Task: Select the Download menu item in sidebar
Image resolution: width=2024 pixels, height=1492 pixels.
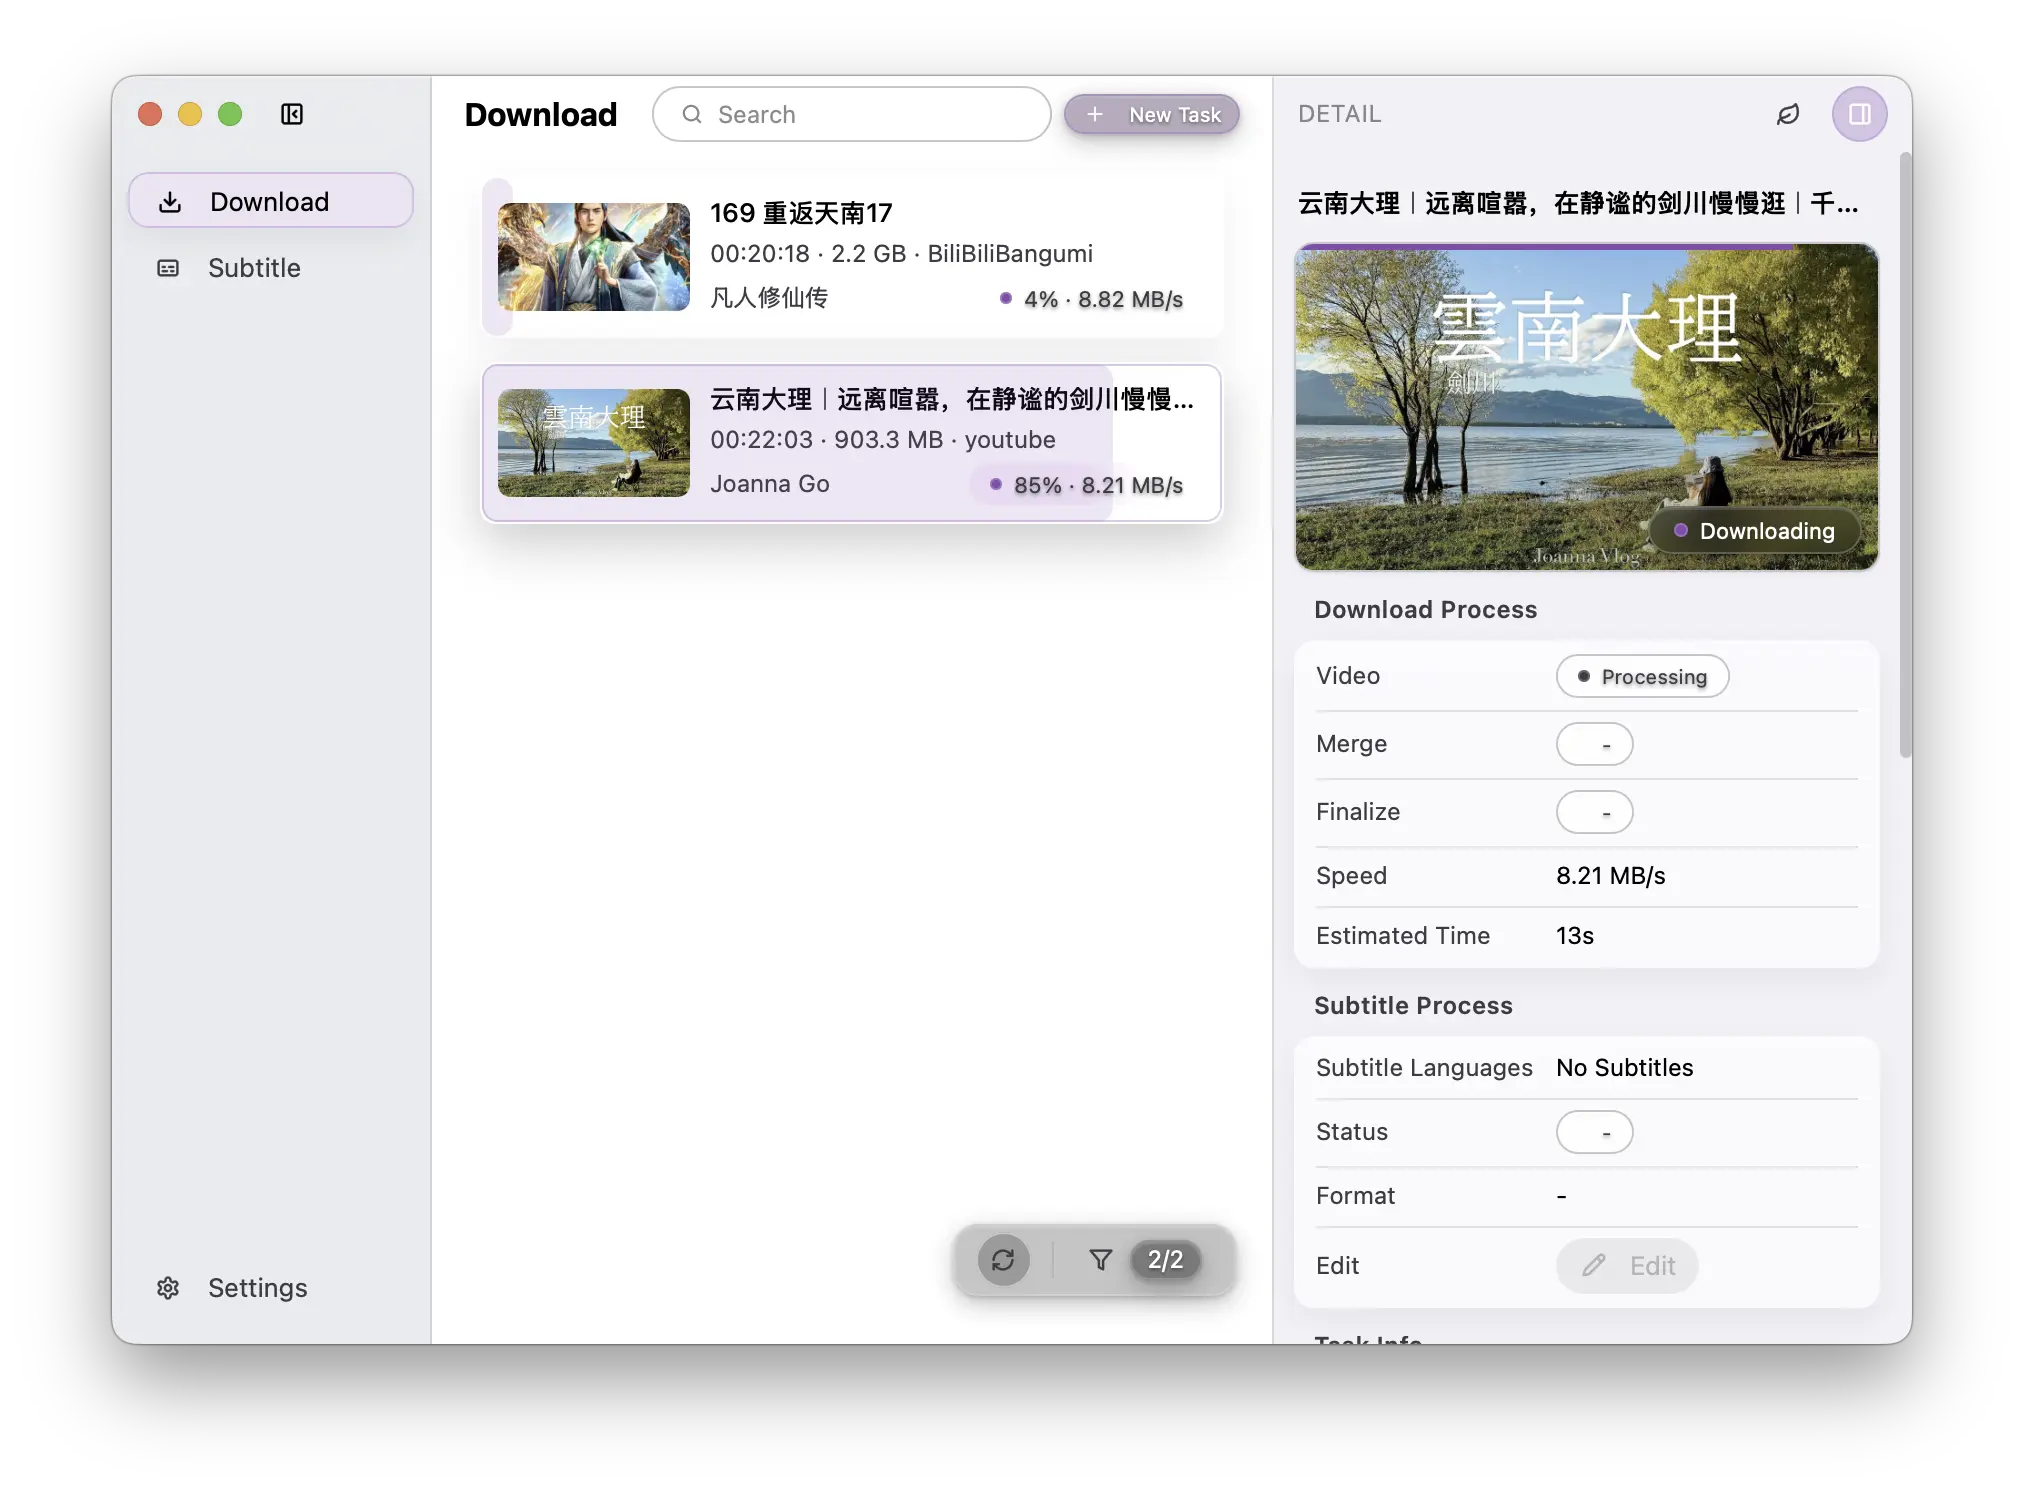Action: click(269, 201)
